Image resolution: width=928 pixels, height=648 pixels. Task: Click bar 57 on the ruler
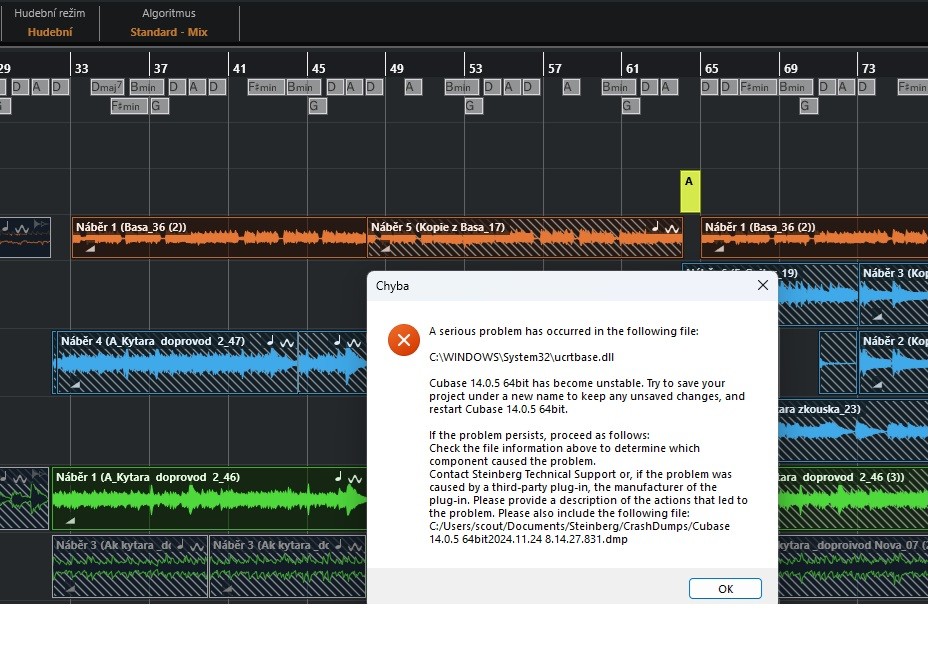coord(555,69)
